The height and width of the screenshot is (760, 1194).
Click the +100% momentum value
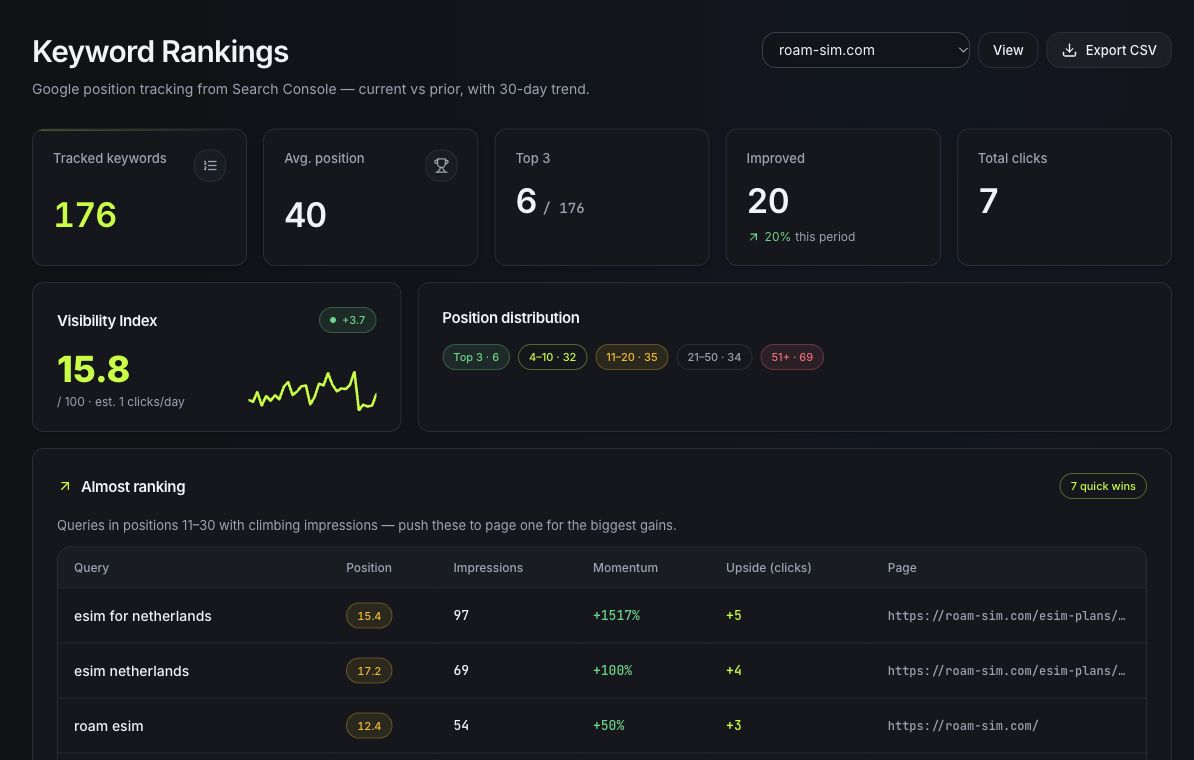click(x=612, y=670)
